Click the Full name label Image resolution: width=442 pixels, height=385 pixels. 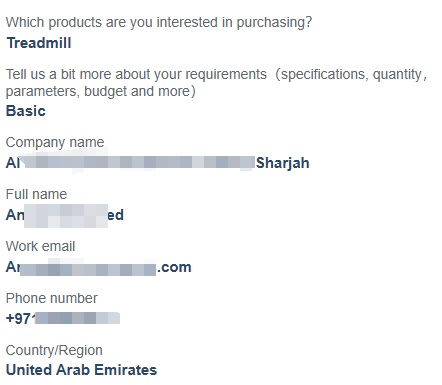[36, 194]
